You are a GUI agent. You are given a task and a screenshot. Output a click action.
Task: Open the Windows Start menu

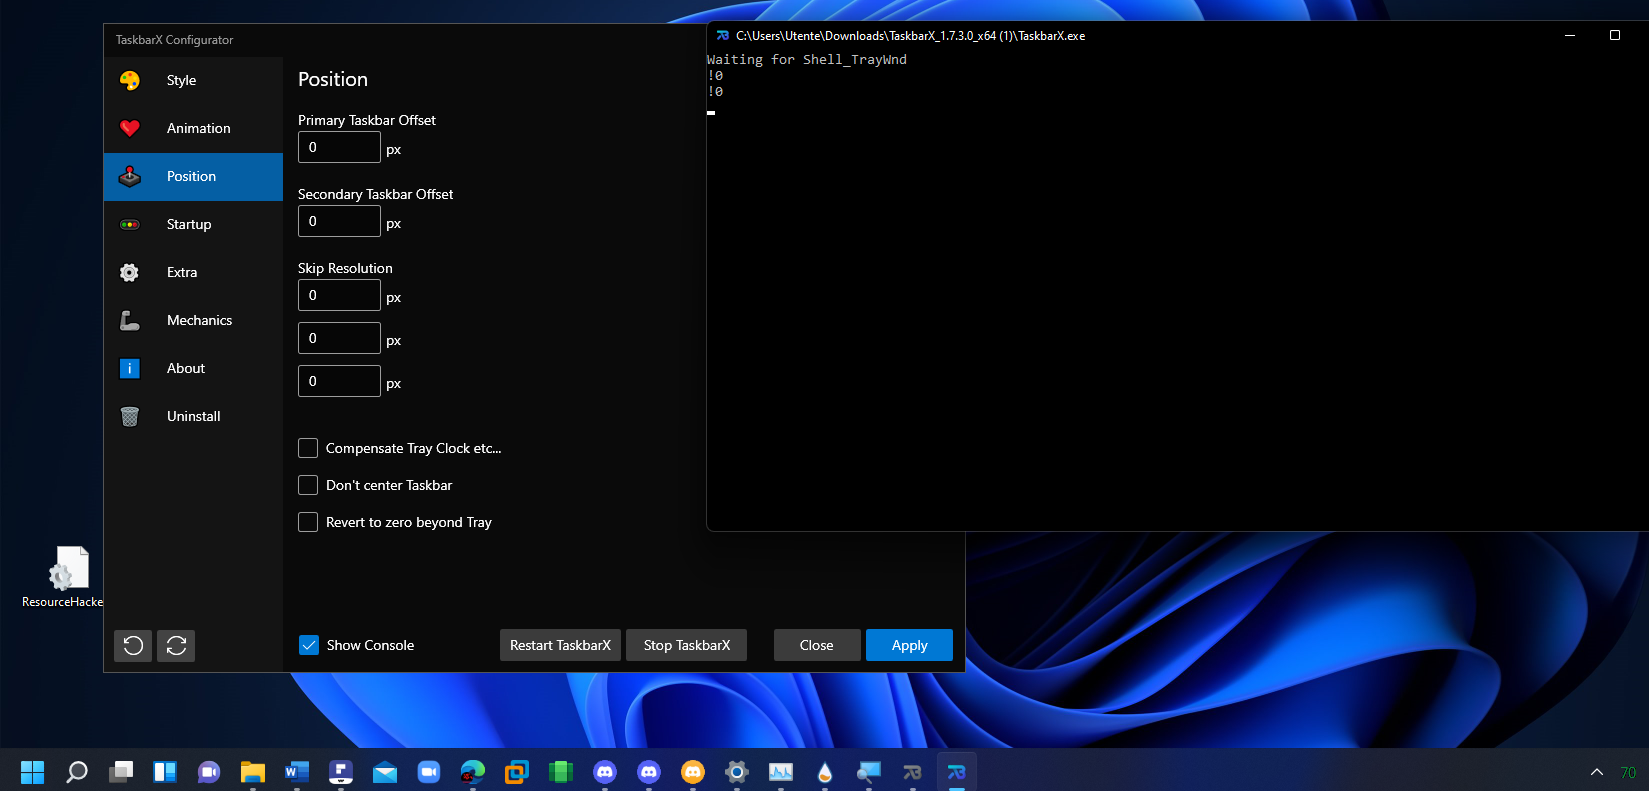point(33,772)
